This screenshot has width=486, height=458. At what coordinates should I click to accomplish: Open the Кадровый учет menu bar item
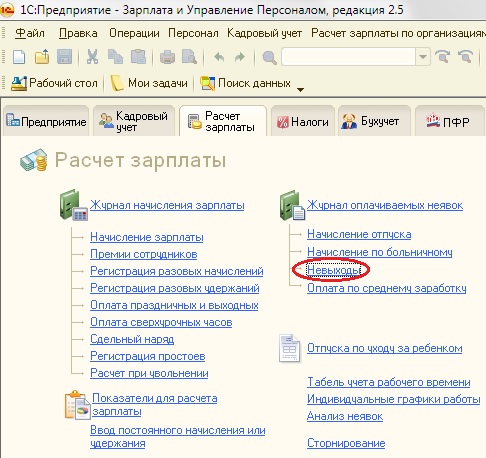(x=264, y=33)
